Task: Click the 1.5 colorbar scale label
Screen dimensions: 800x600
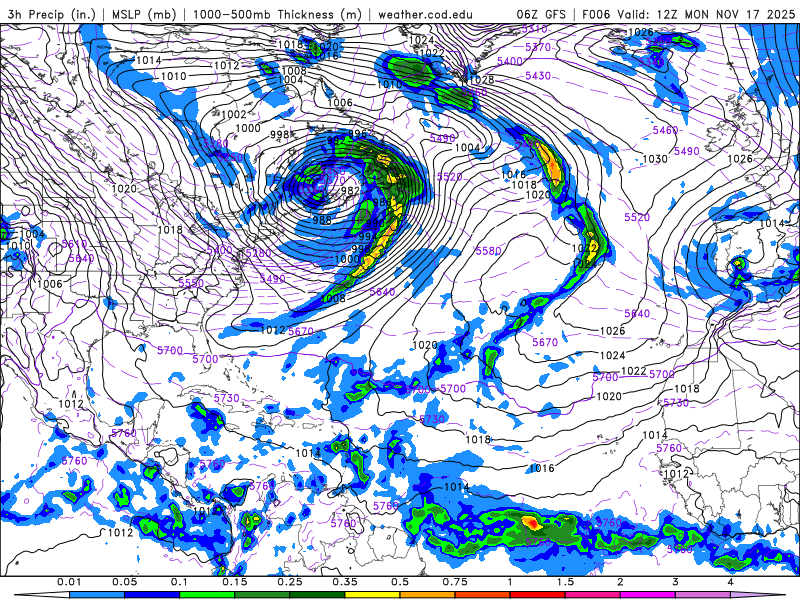Action: tap(565, 582)
